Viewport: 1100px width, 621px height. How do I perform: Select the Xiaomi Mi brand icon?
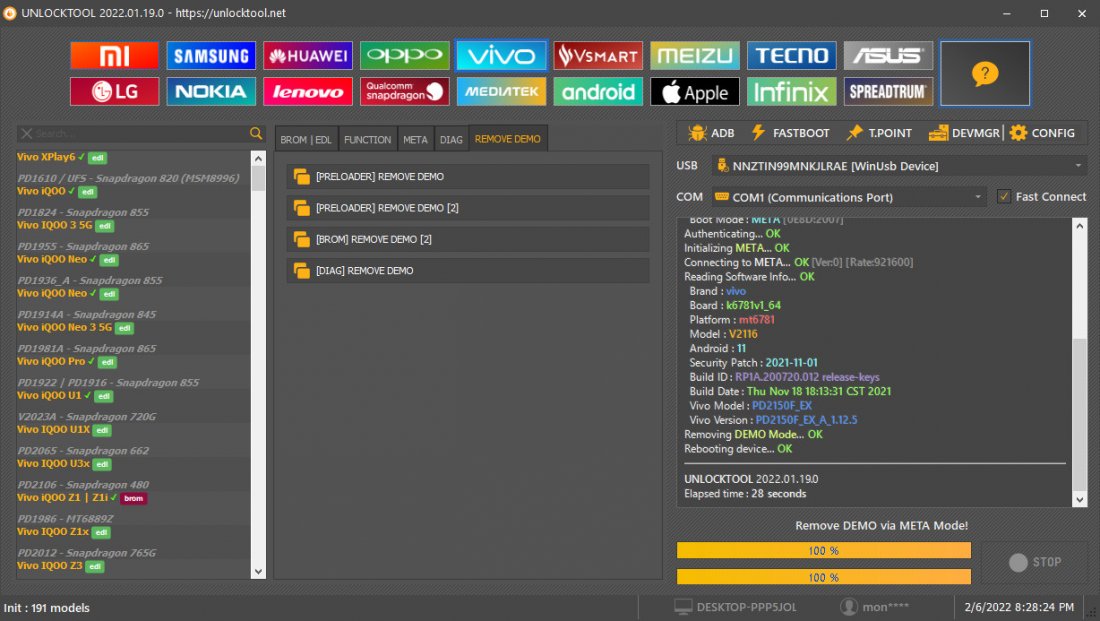click(x=114, y=55)
